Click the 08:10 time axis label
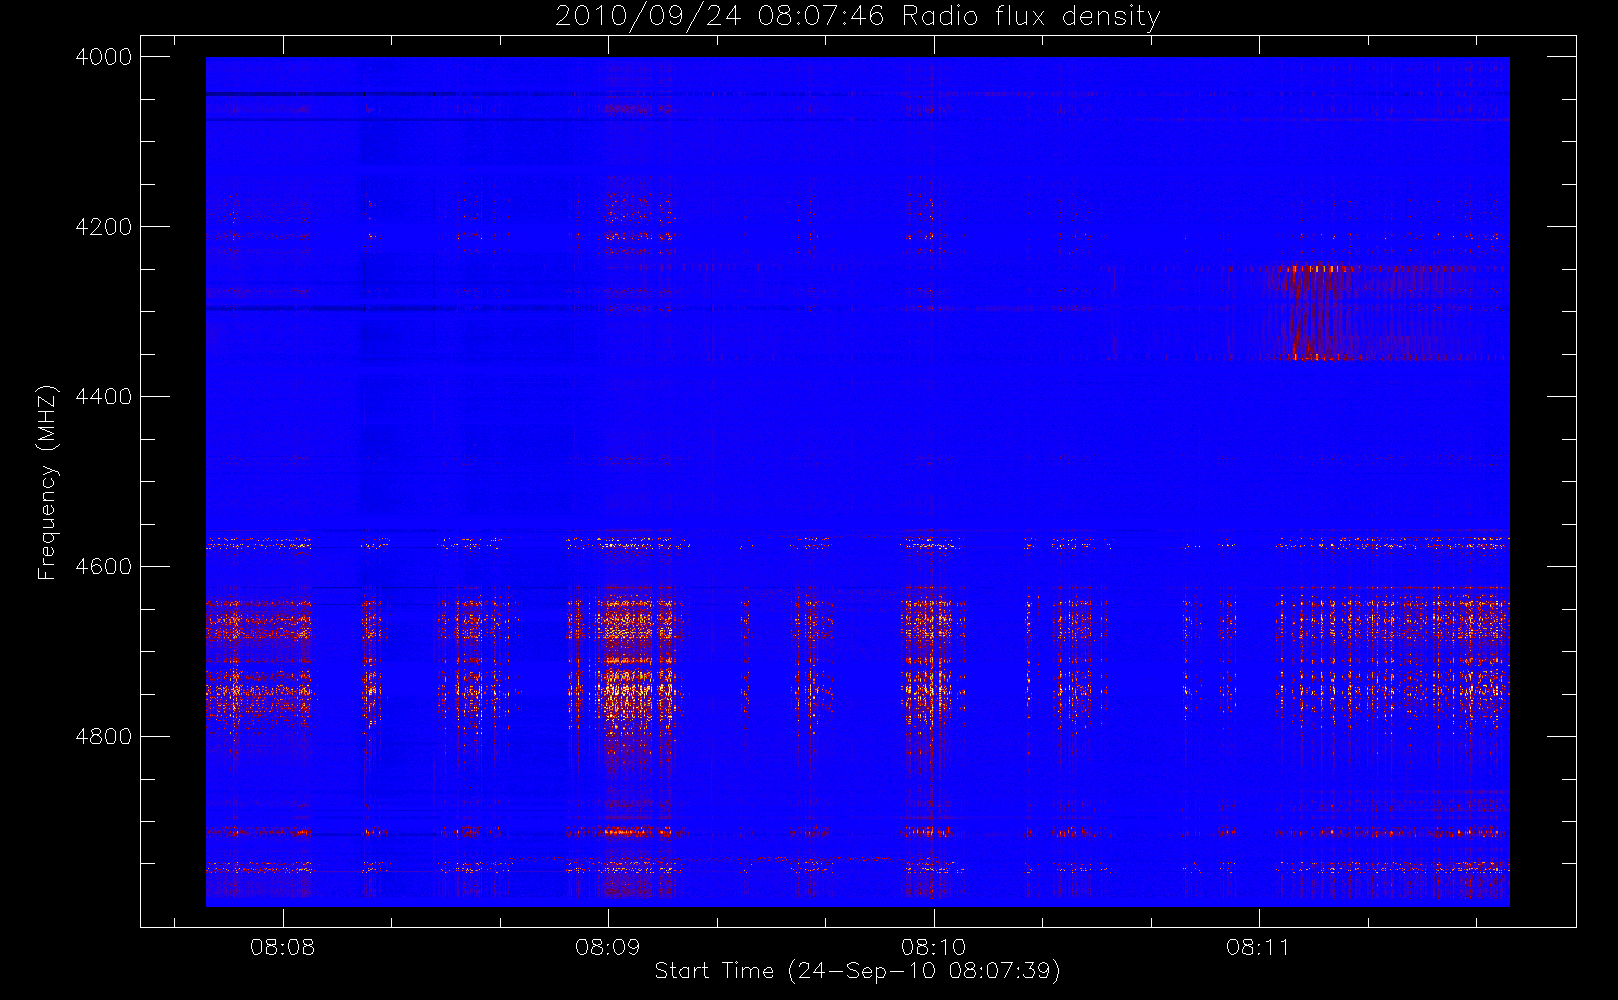The height and width of the screenshot is (1000, 1618). coord(933,947)
